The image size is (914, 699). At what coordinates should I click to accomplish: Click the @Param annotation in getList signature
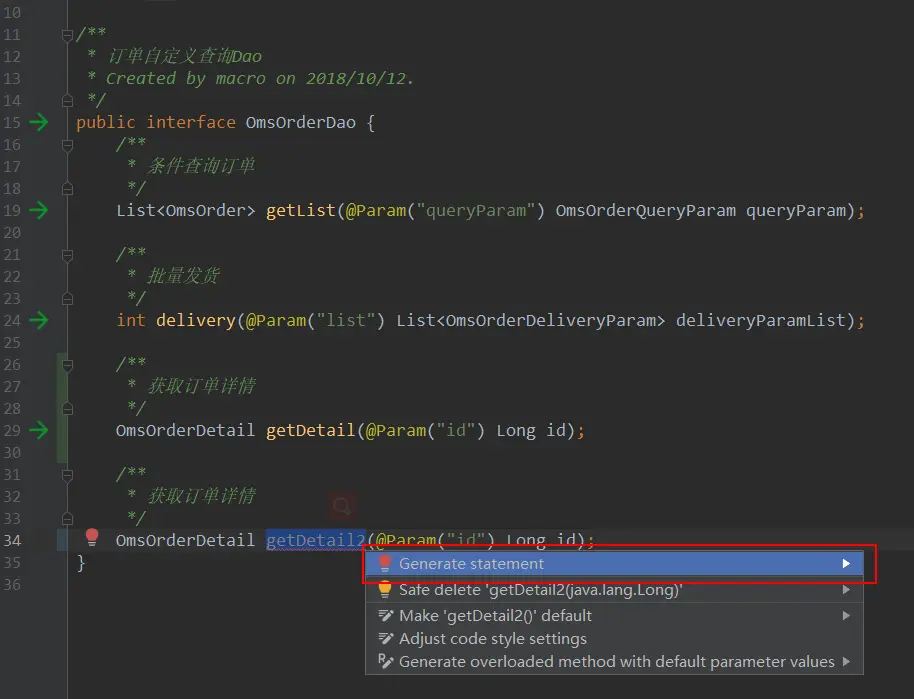(x=376, y=210)
